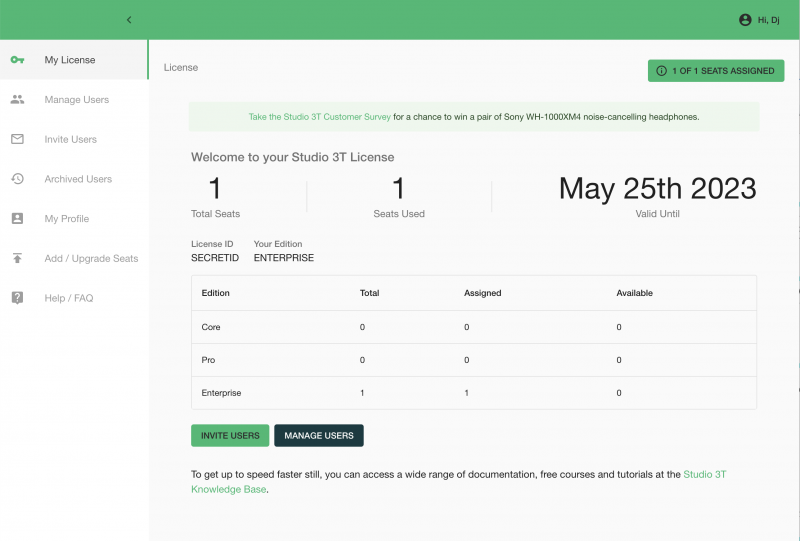The height and width of the screenshot is (541, 800).
Task: Click the Enterprise row Assigned value 1
Action: pyautogui.click(x=466, y=393)
